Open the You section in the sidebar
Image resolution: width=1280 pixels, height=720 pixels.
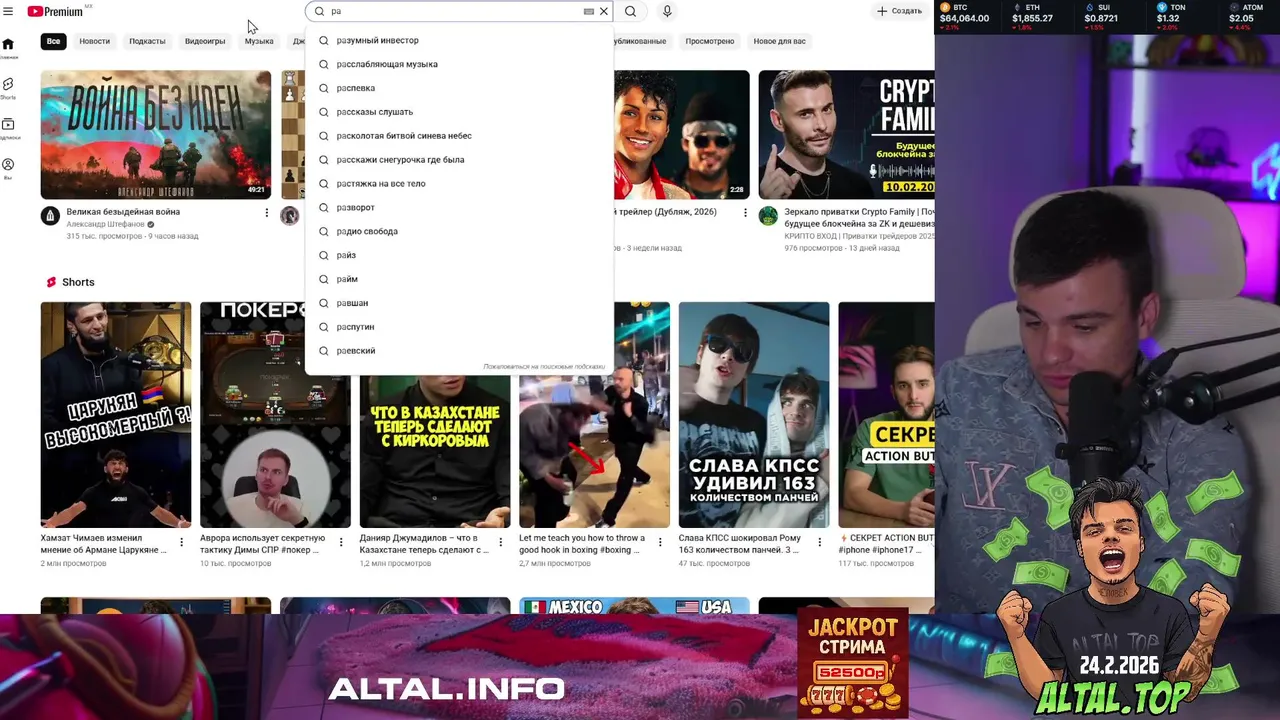[x=8, y=168]
